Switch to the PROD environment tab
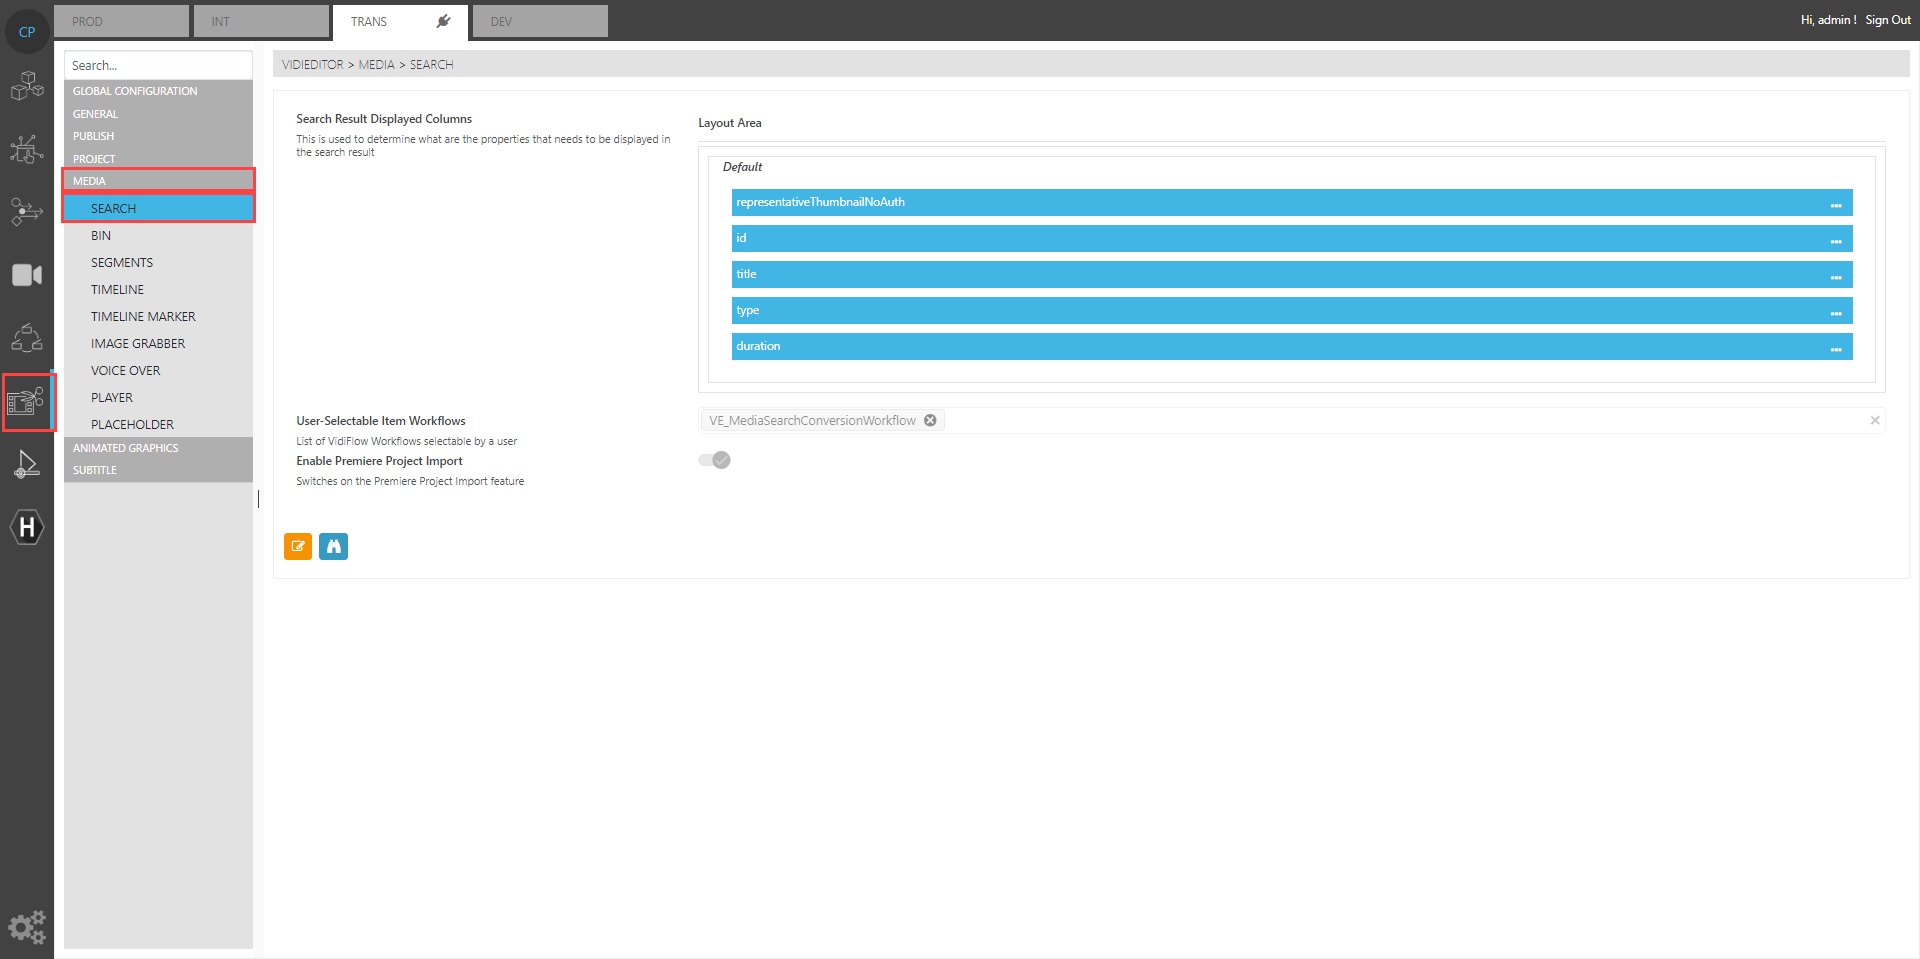 pos(121,21)
